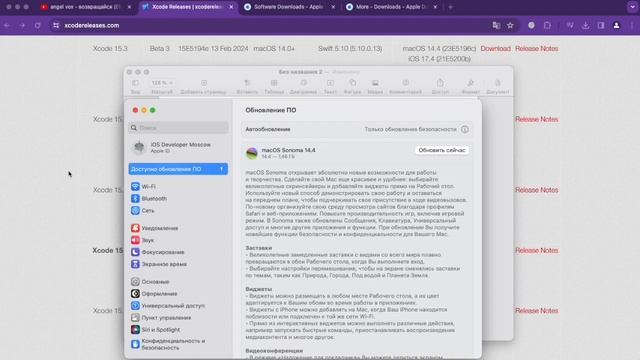Click Медиа (Media) in Pages toolbar
The height and width of the screenshot is (360, 640).
tap(375, 87)
